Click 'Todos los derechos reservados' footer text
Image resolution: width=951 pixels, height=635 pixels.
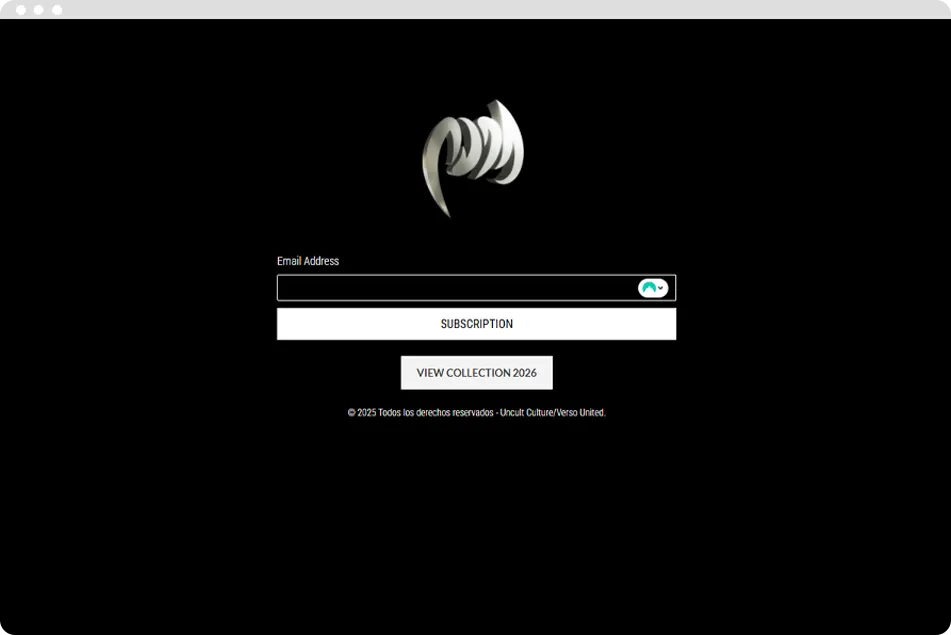click(435, 413)
